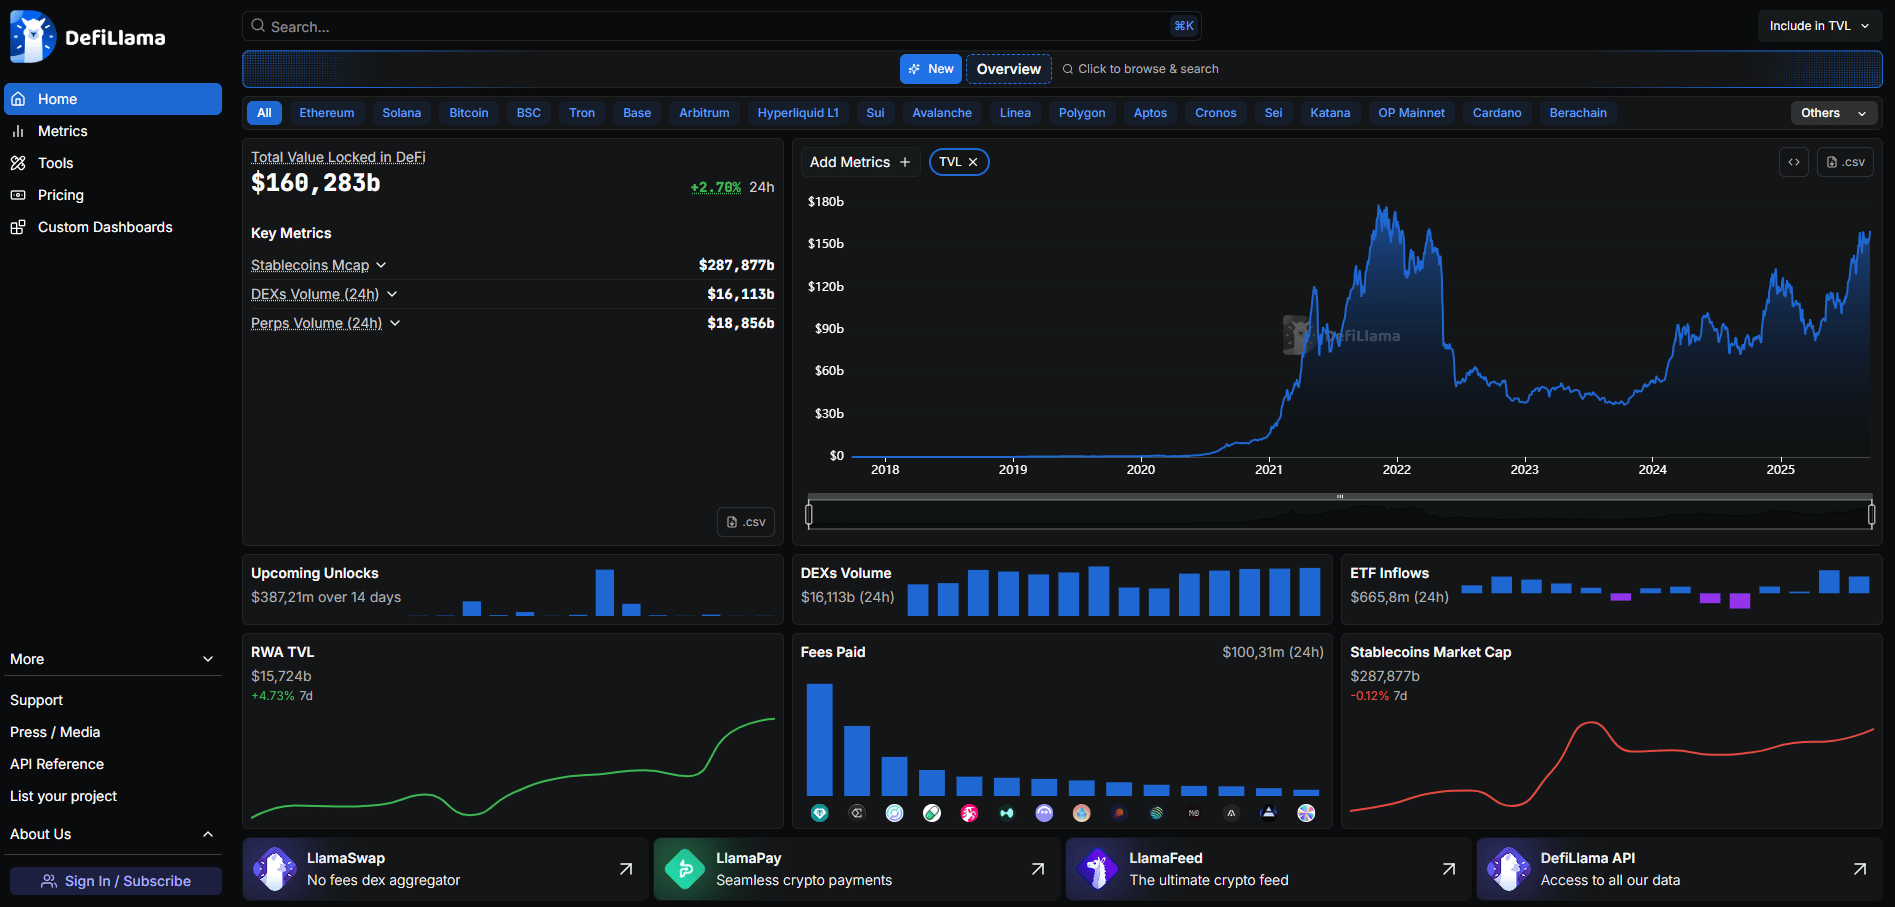Viewport: 1895px width, 907px height.
Task: Click the Command-K shortcut badge
Action: [1184, 26]
